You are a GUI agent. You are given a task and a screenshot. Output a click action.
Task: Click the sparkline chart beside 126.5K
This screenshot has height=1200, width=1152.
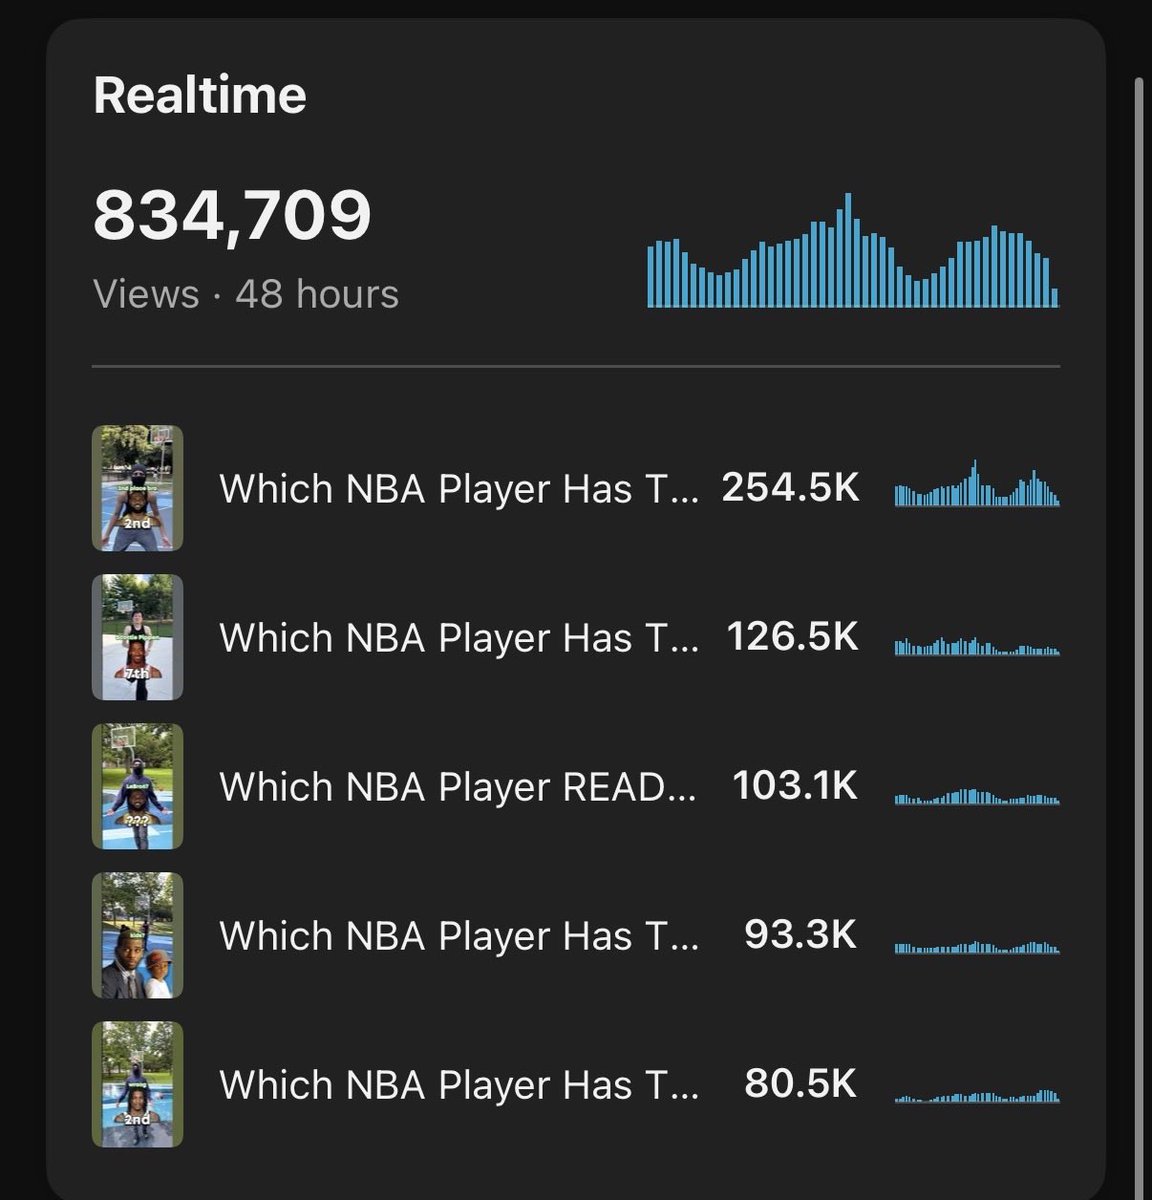[x=977, y=646]
